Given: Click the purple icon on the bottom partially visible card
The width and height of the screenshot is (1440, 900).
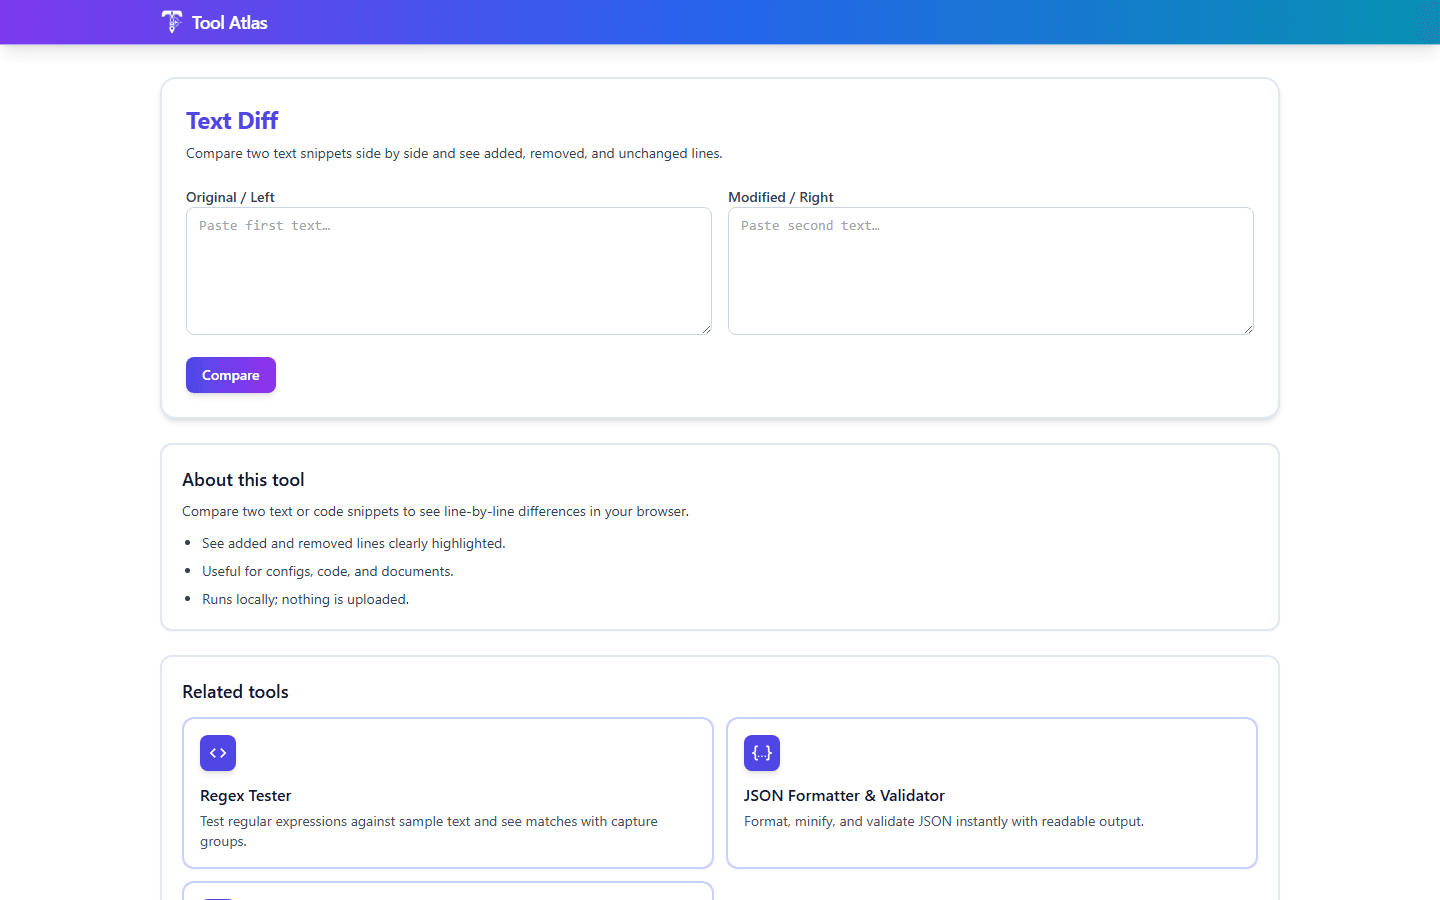Looking at the screenshot, I should click(218, 897).
